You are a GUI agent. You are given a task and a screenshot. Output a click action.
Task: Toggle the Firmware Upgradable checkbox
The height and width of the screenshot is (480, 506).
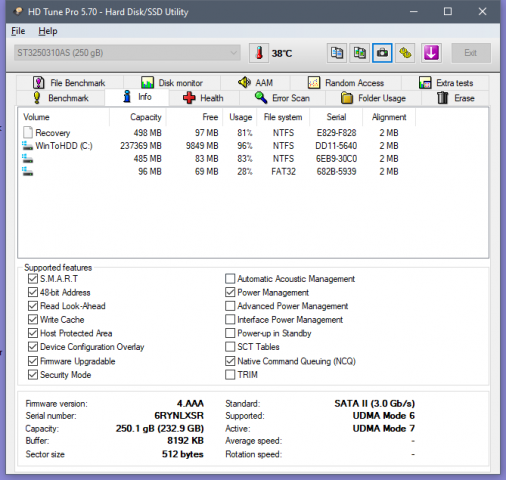[x=33, y=361]
